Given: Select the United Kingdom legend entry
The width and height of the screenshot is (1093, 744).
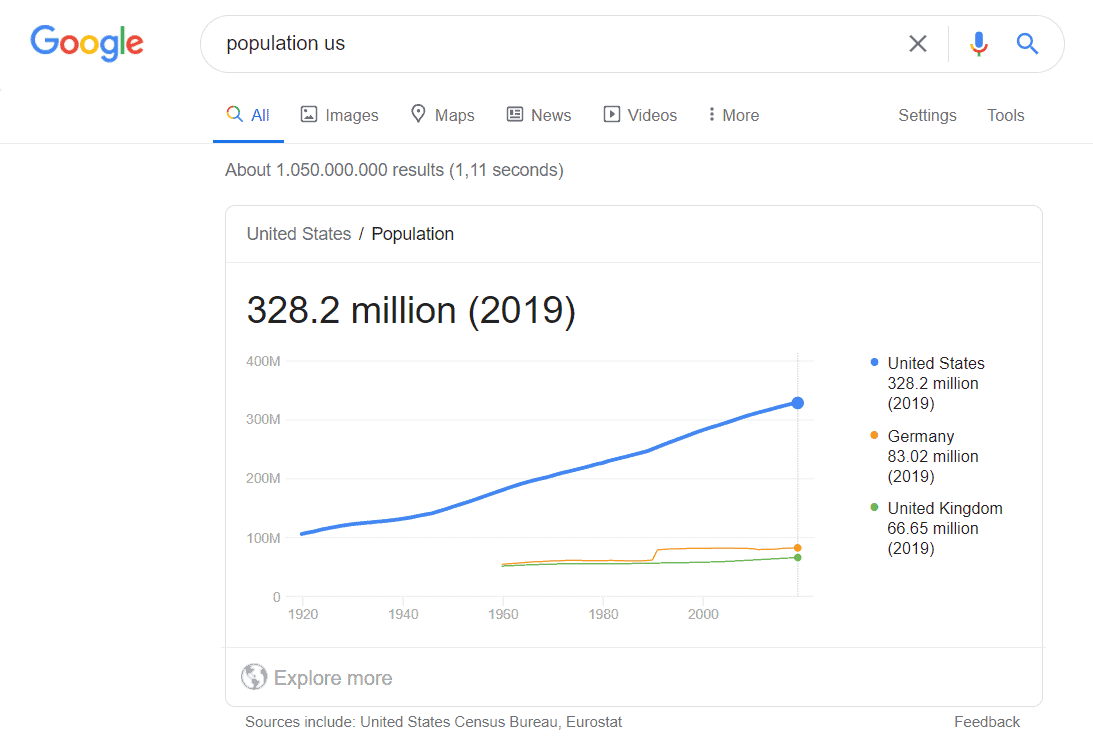Looking at the screenshot, I should pyautogui.click(x=945, y=508).
